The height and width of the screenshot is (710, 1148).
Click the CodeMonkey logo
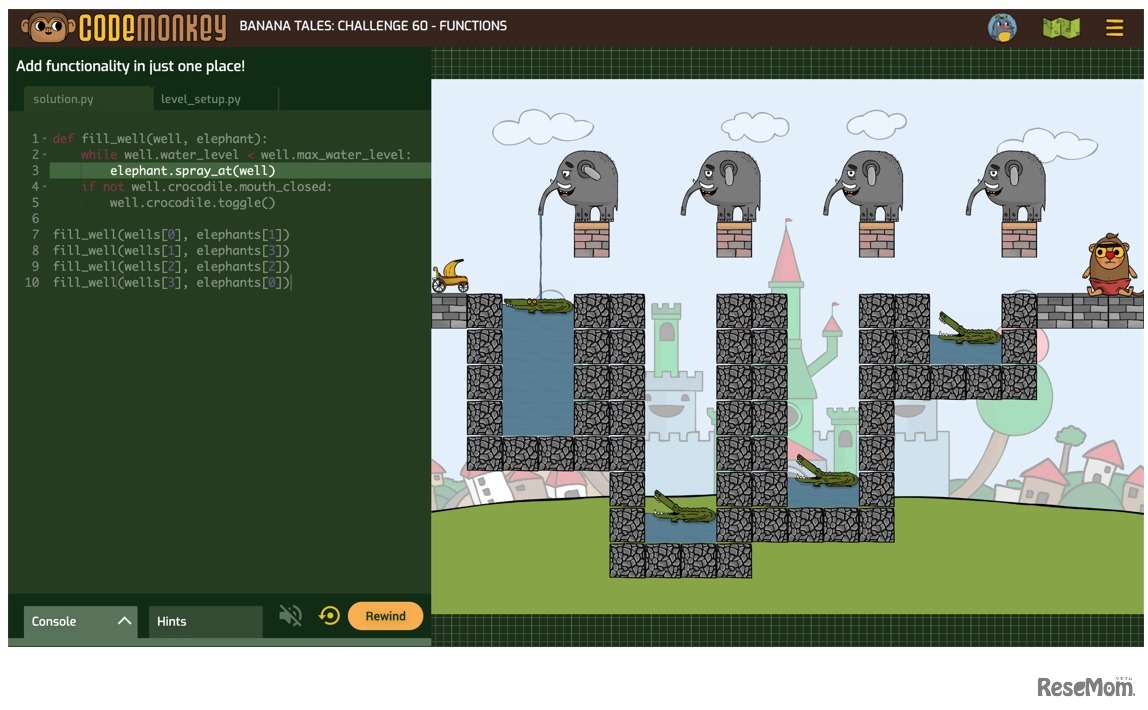pos(124,27)
